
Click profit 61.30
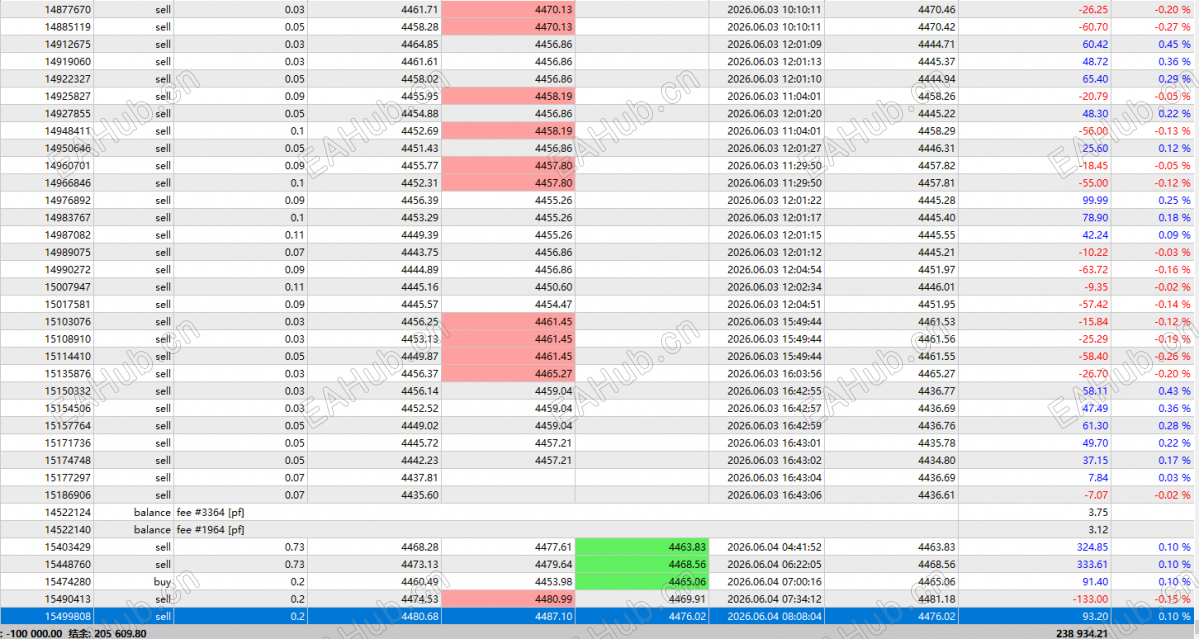tap(1095, 426)
